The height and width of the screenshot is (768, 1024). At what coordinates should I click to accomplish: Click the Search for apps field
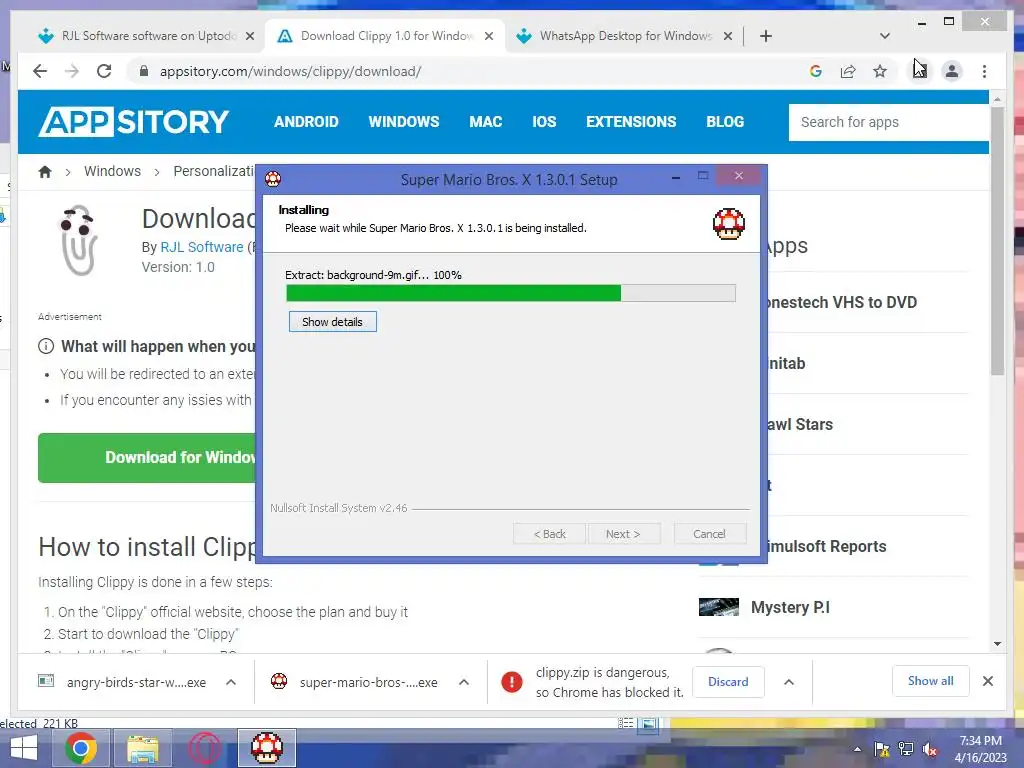(x=888, y=122)
